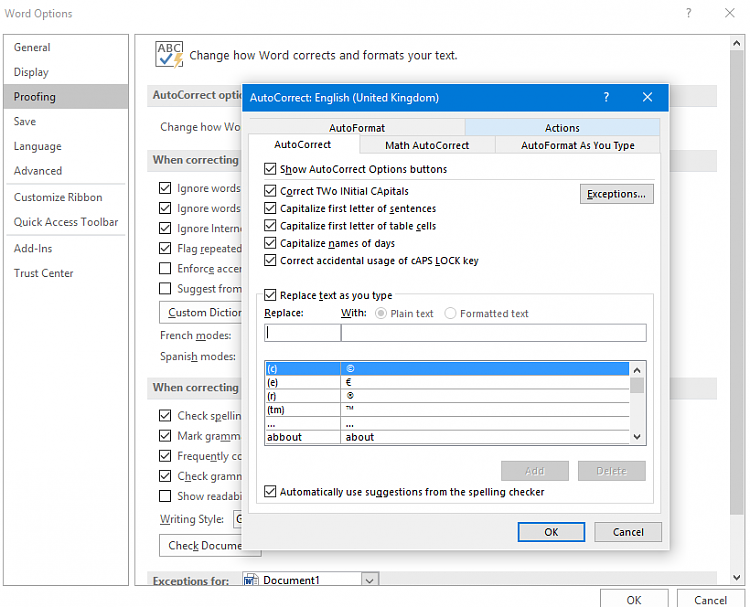Cancel the AutoCorrect dialog

tap(628, 532)
